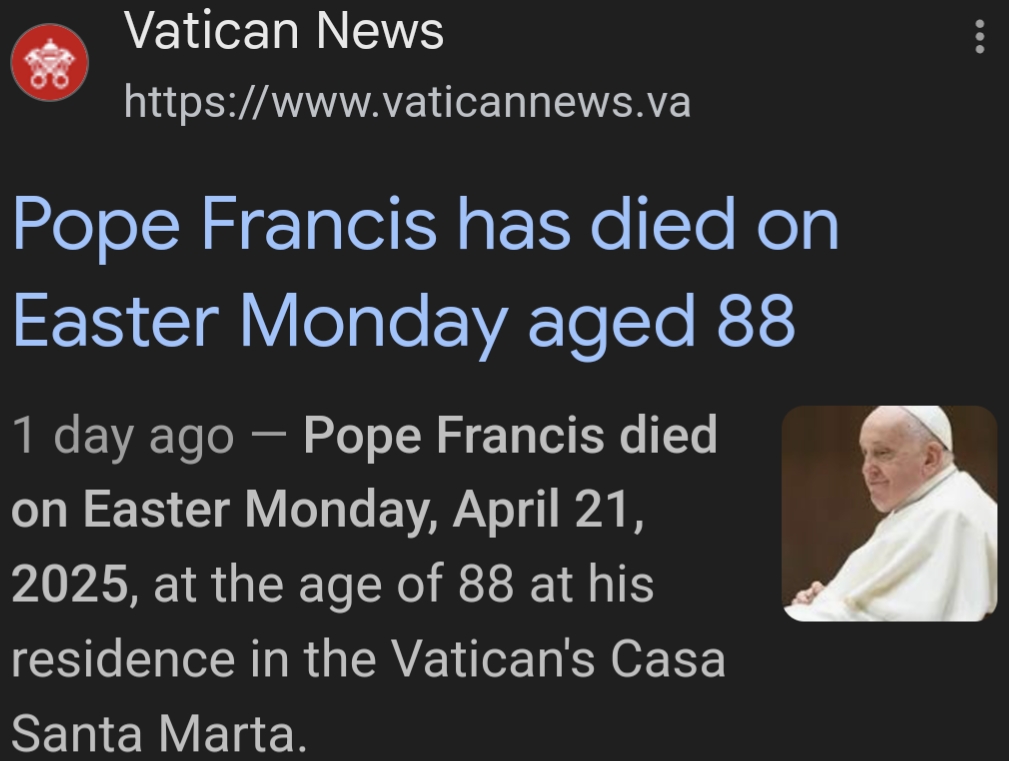
Task: Open the Pope Francis headline link
Action: [425, 272]
